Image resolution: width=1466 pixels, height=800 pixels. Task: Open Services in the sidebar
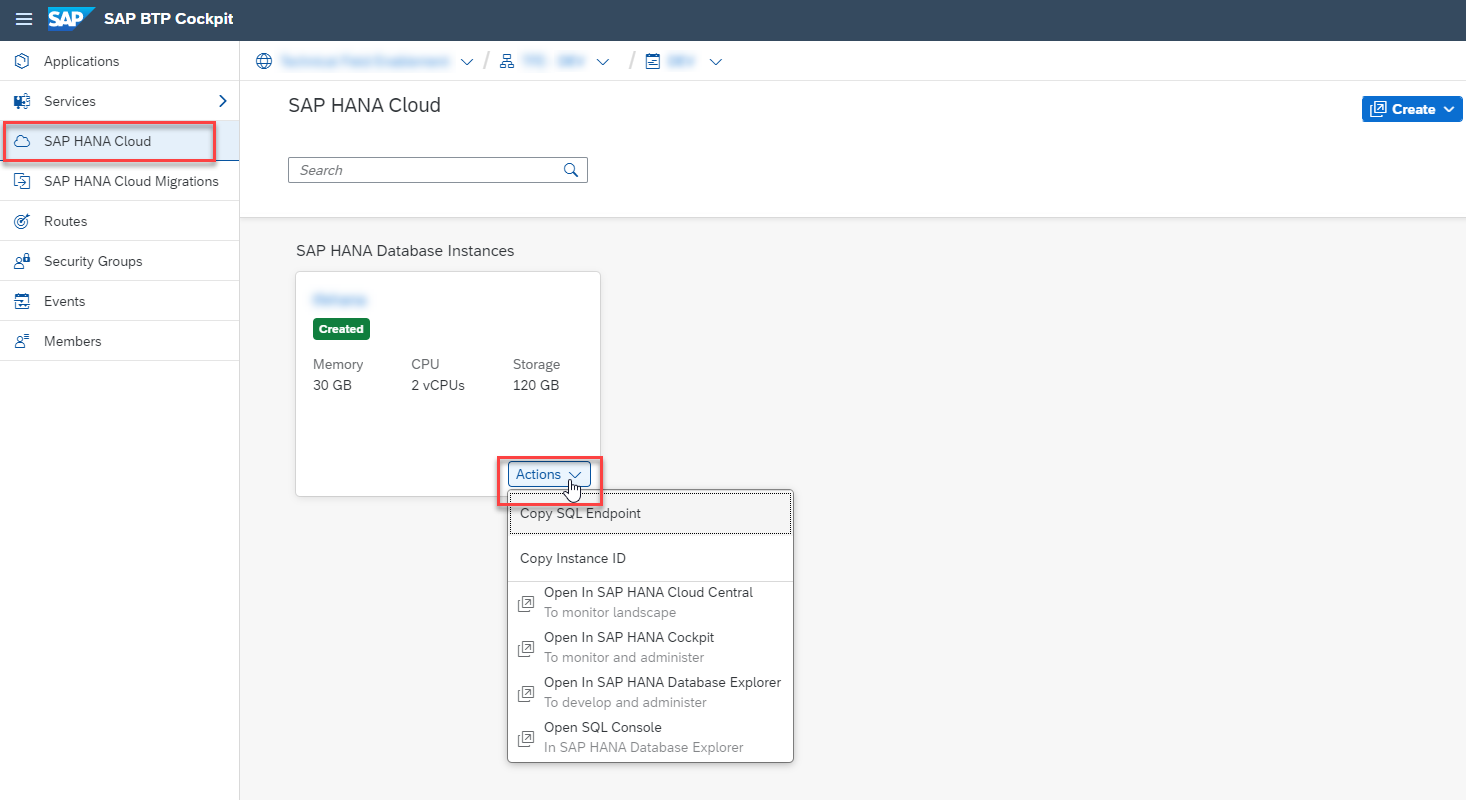pyautogui.click(x=119, y=101)
